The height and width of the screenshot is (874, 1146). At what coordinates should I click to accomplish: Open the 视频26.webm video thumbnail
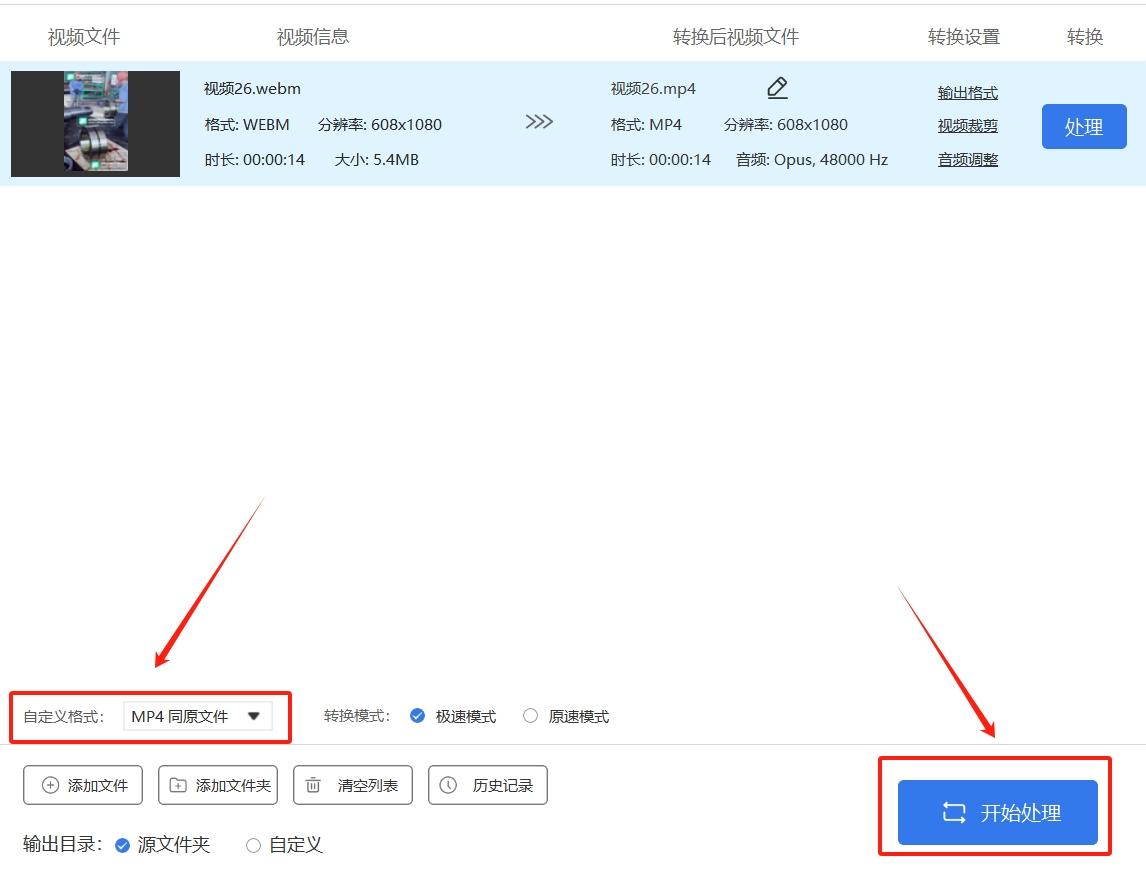(x=94, y=122)
